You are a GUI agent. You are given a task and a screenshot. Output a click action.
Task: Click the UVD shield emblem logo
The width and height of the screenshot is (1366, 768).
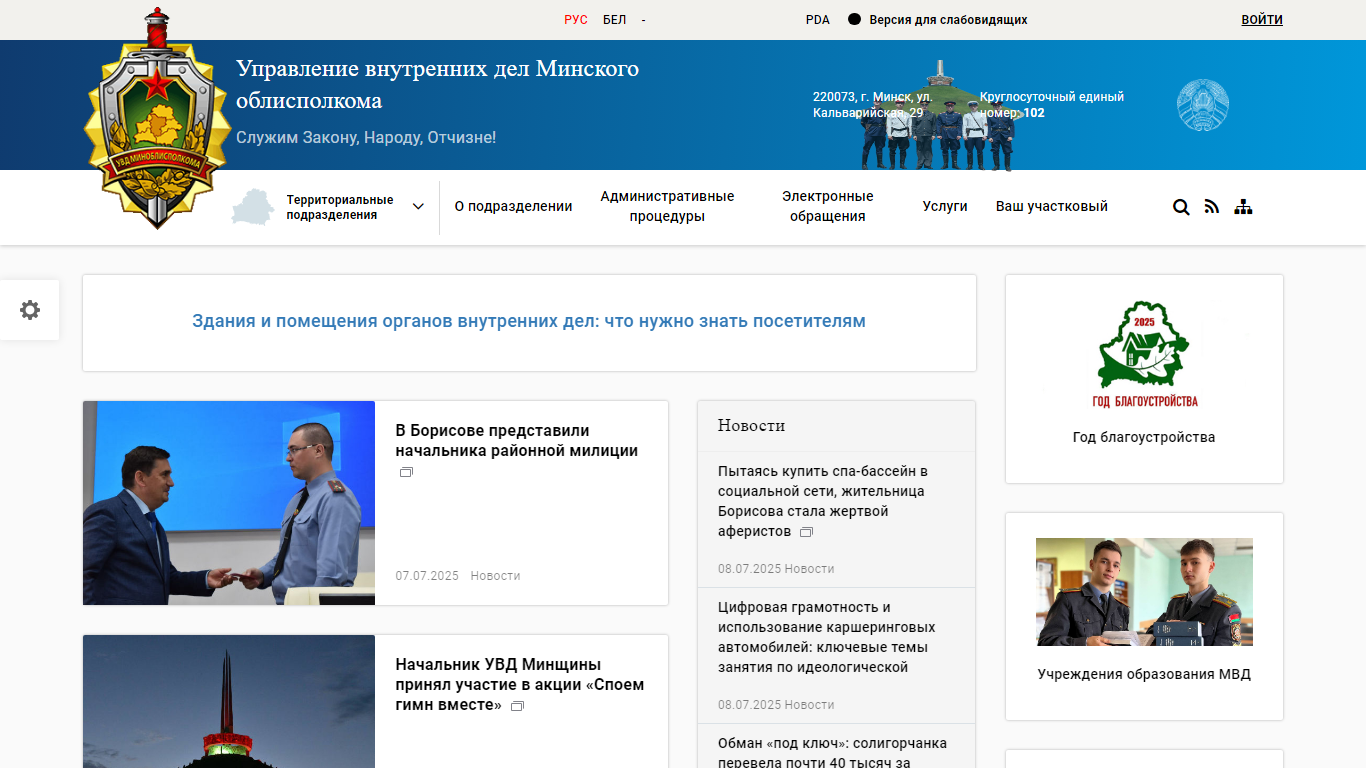coord(157,120)
